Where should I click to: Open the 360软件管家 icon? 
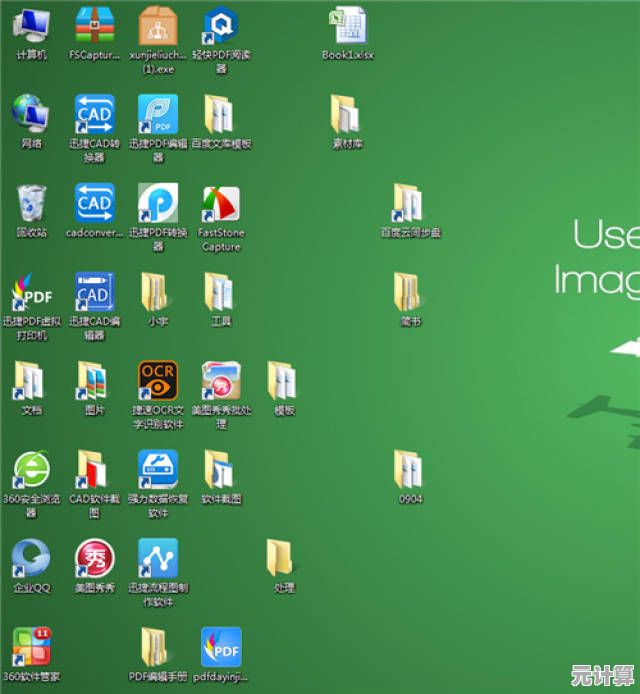[31, 648]
